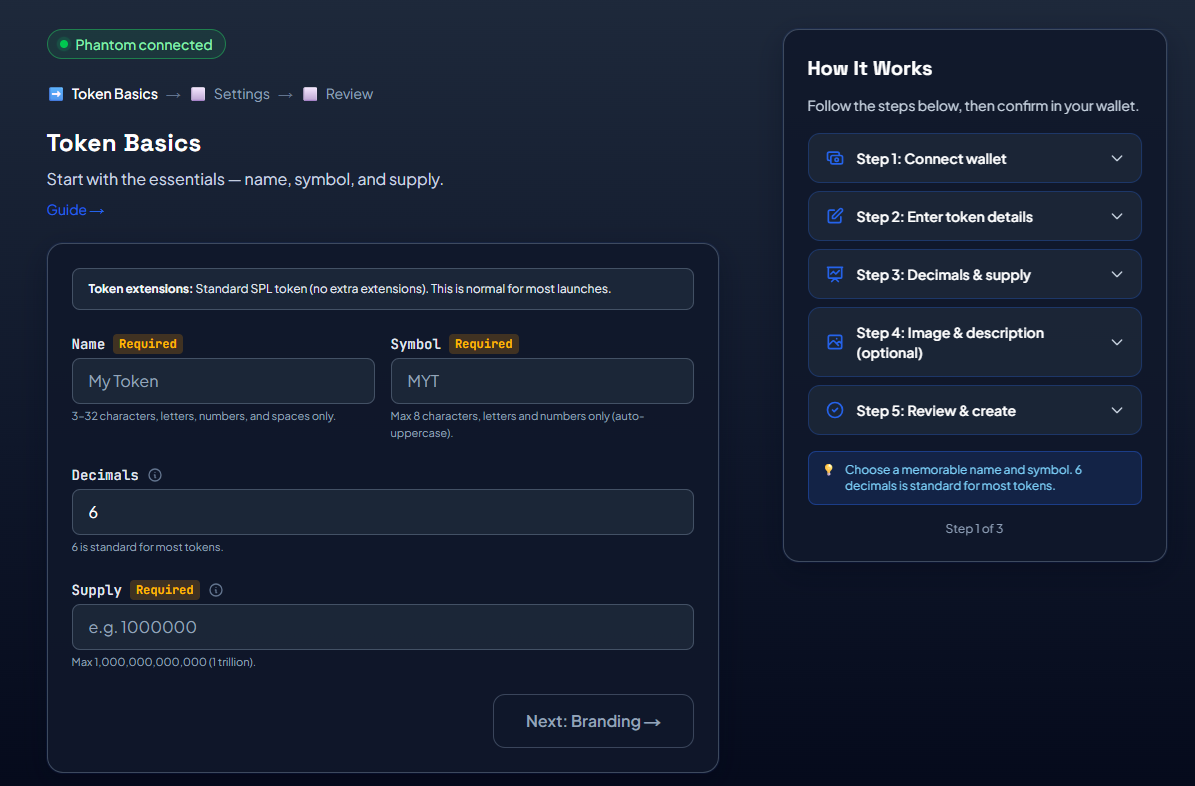Open the Review step in breadcrumb

(348, 93)
